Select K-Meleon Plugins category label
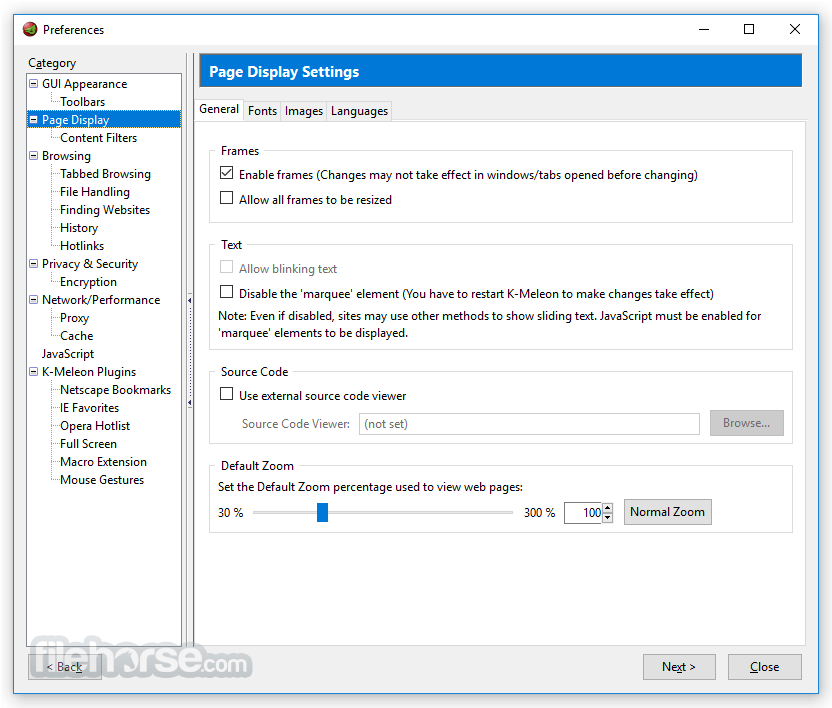832x708 pixels. [x=89, y=373]
